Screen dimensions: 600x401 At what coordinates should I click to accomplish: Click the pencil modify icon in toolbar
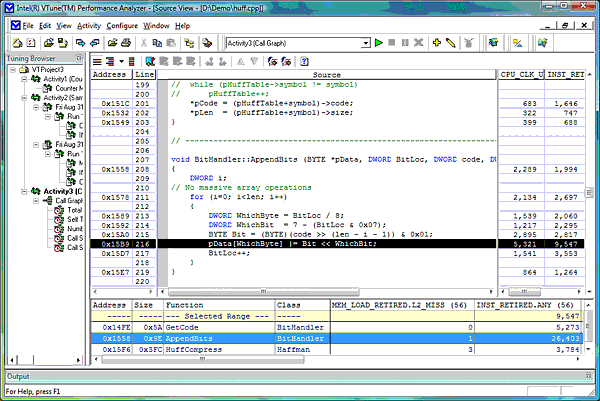[452, 43]
